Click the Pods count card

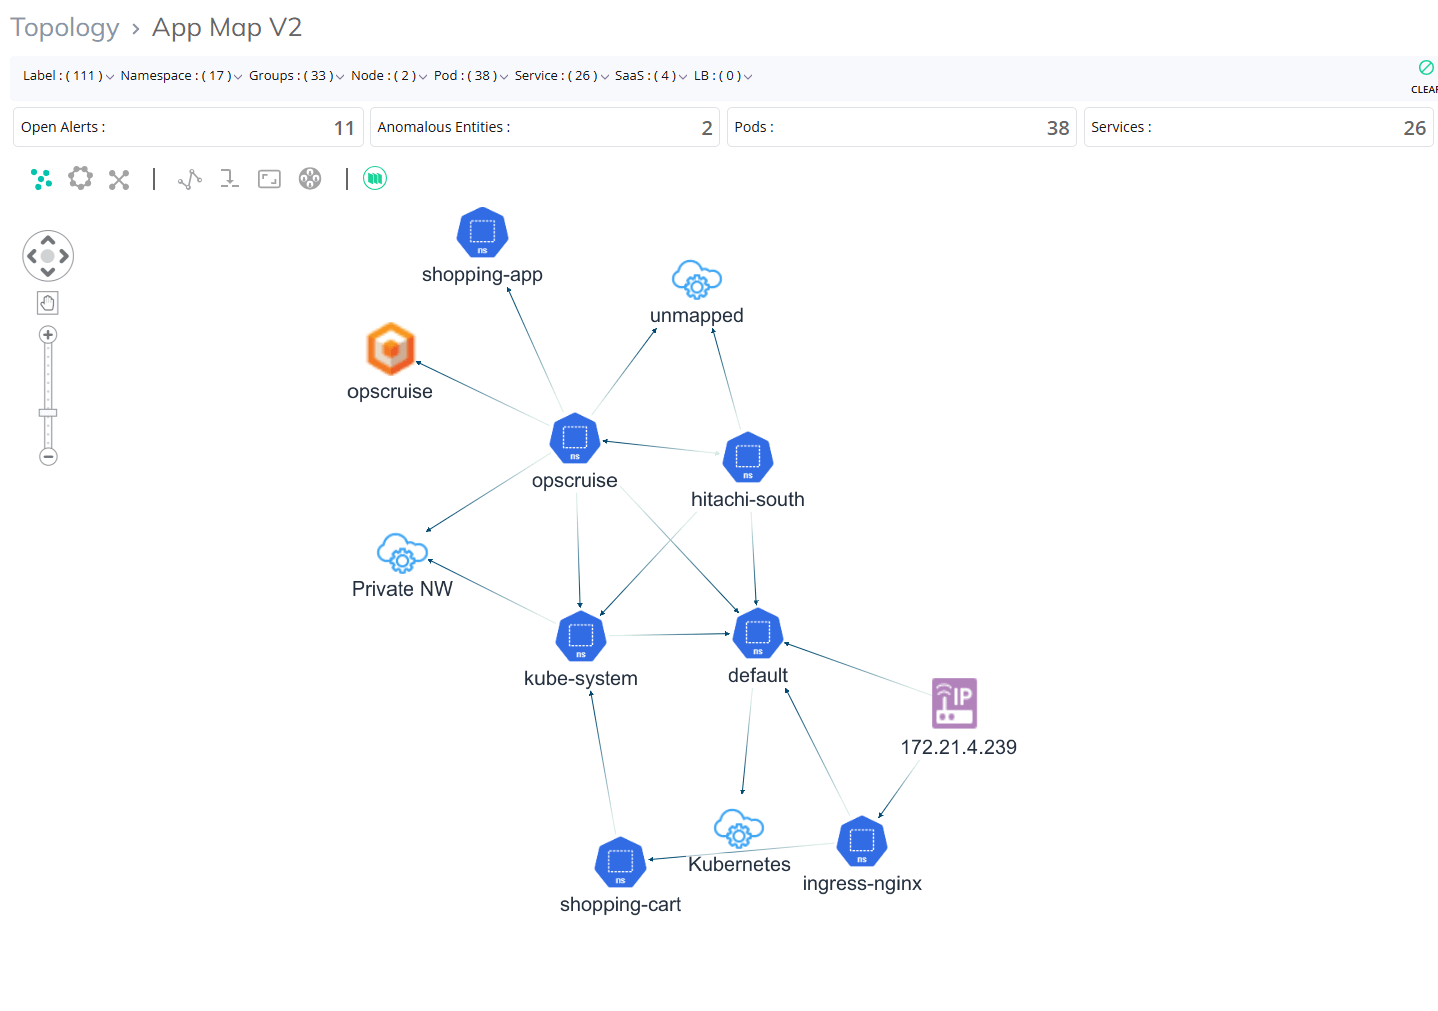902,127
